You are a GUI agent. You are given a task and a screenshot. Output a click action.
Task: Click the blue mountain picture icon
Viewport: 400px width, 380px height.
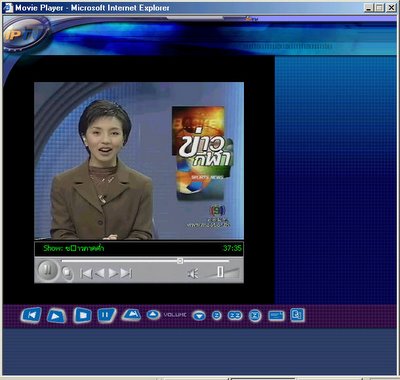click(131, 314)
